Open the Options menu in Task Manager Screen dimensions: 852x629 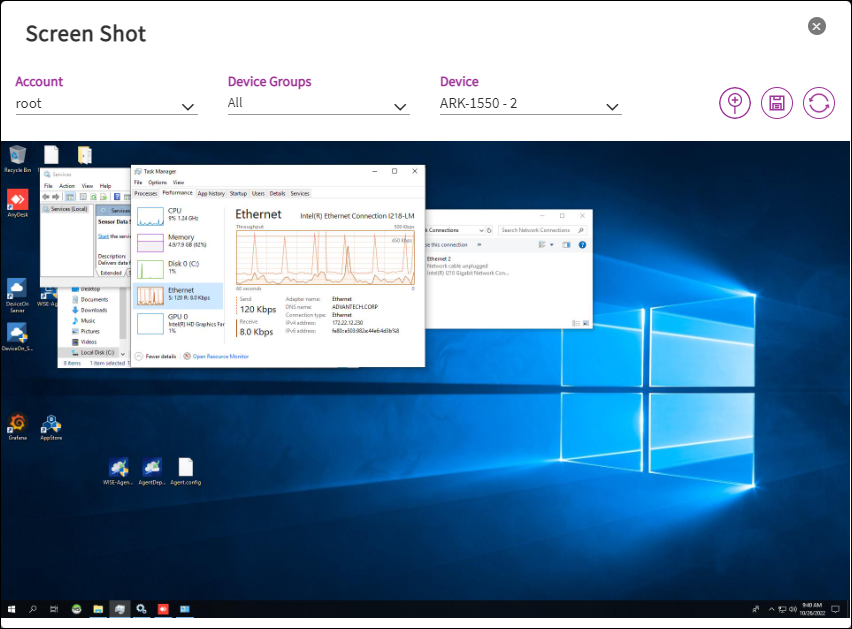click(x=157, y=182)
